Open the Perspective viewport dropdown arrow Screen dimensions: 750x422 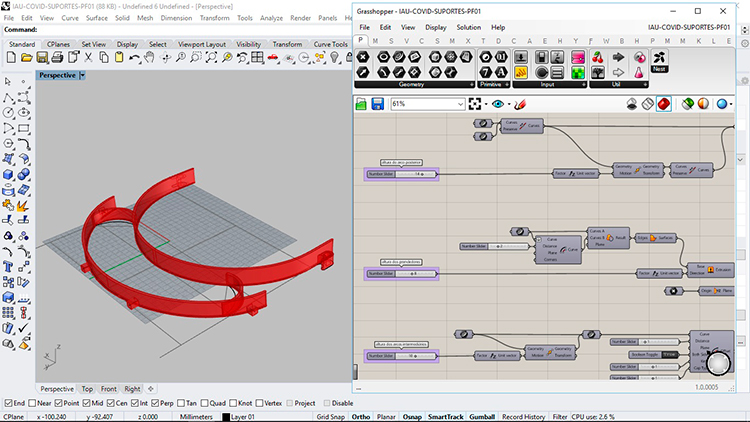click(x=82, y=75)
